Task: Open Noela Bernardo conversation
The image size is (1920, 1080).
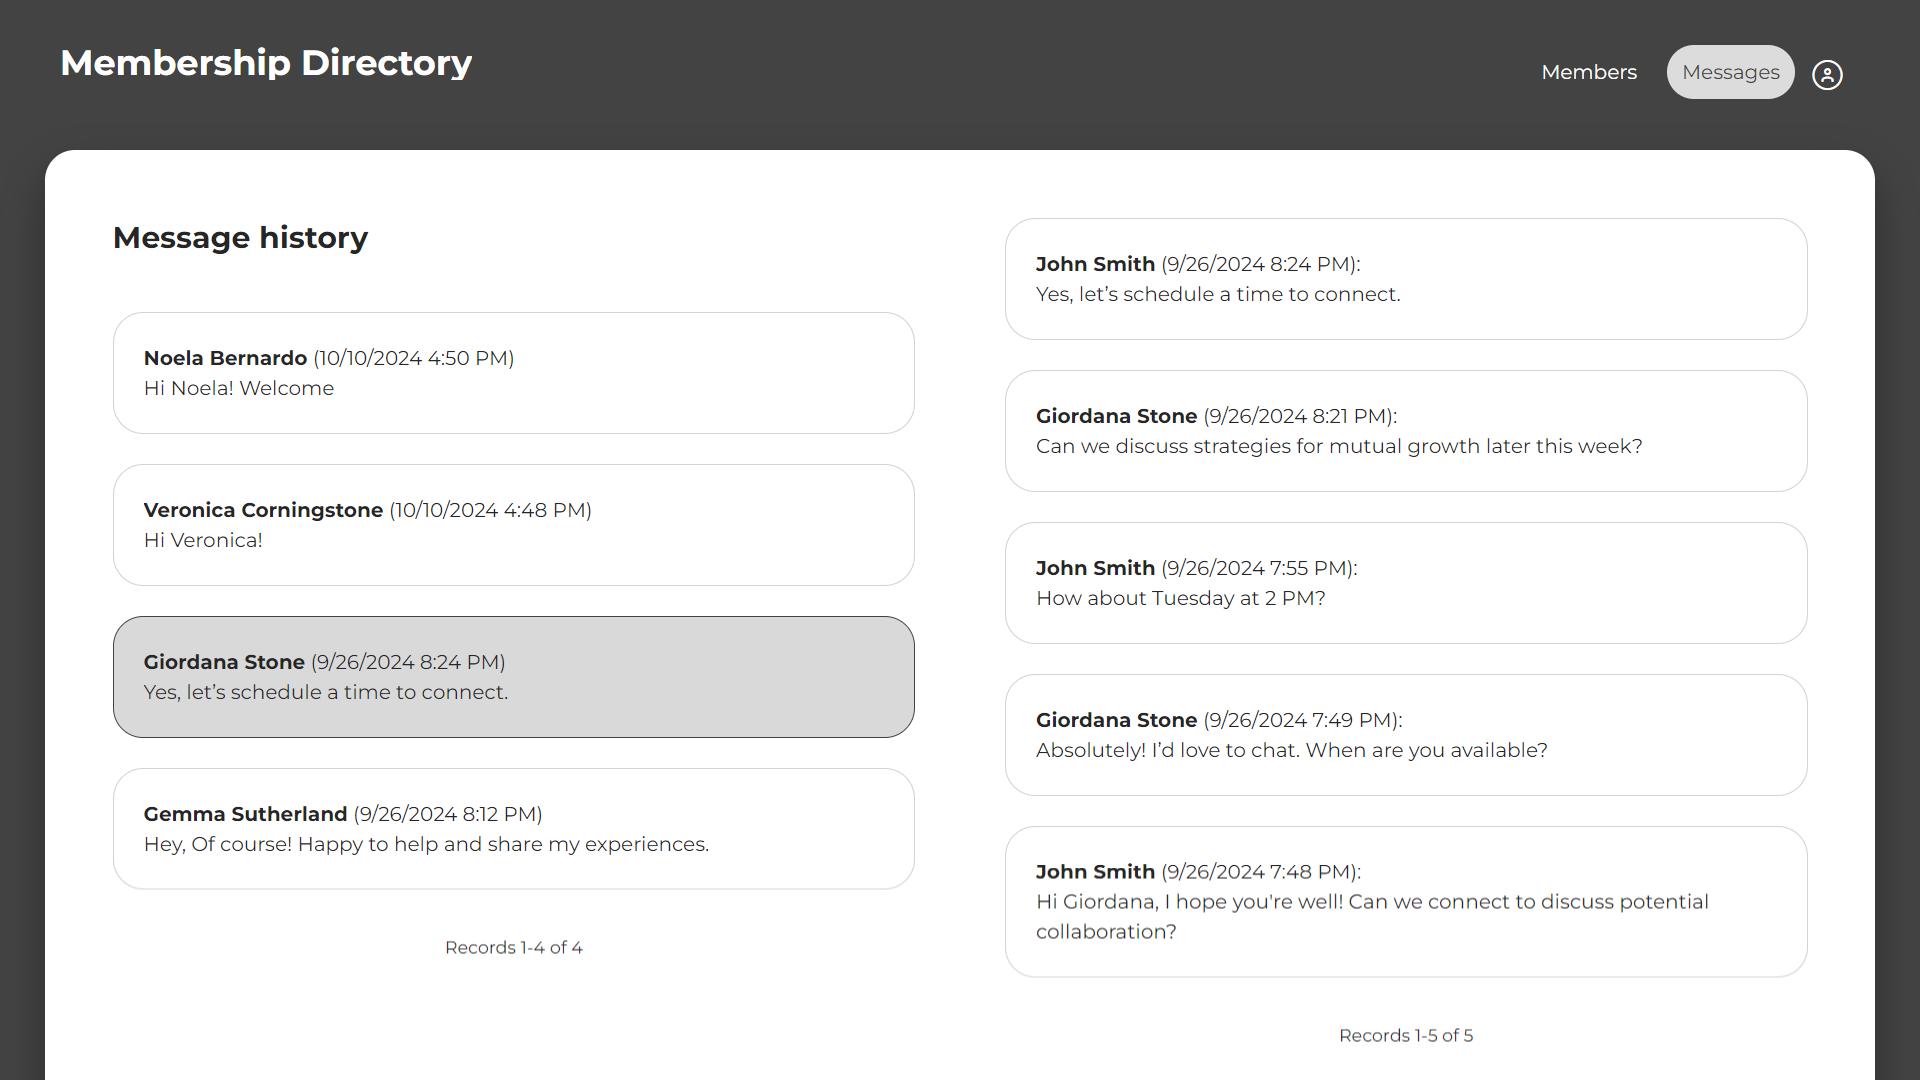Action: click(x=514, y=373)
